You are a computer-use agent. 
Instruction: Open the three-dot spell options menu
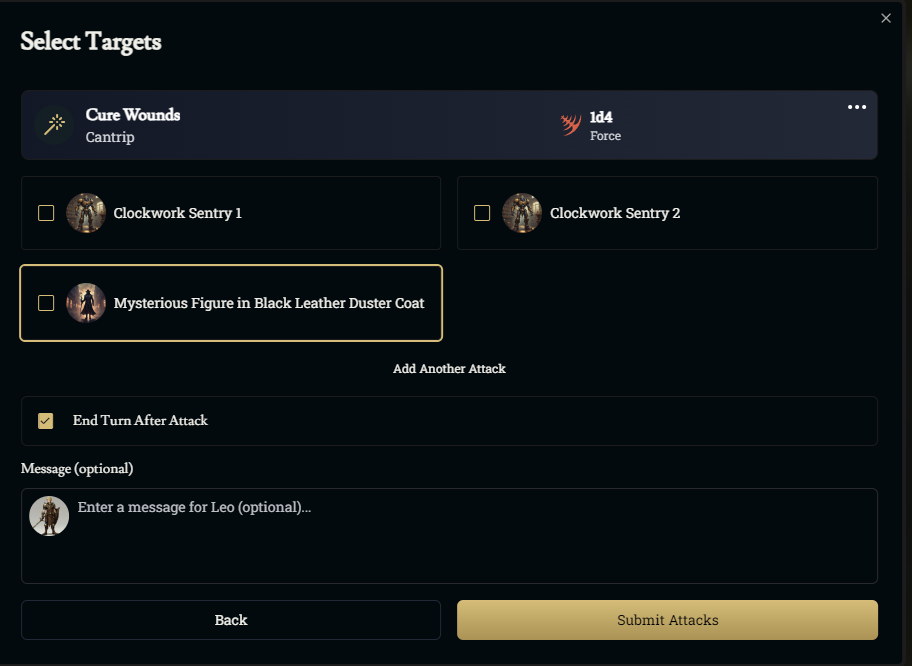tap(857, 108)
